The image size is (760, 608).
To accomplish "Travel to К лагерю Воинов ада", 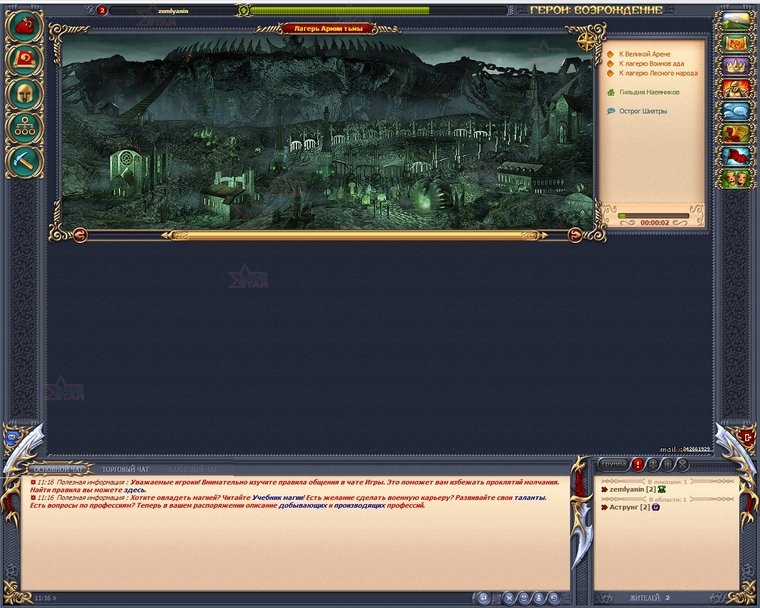I will pyautogui.click(x=654, y=63).
